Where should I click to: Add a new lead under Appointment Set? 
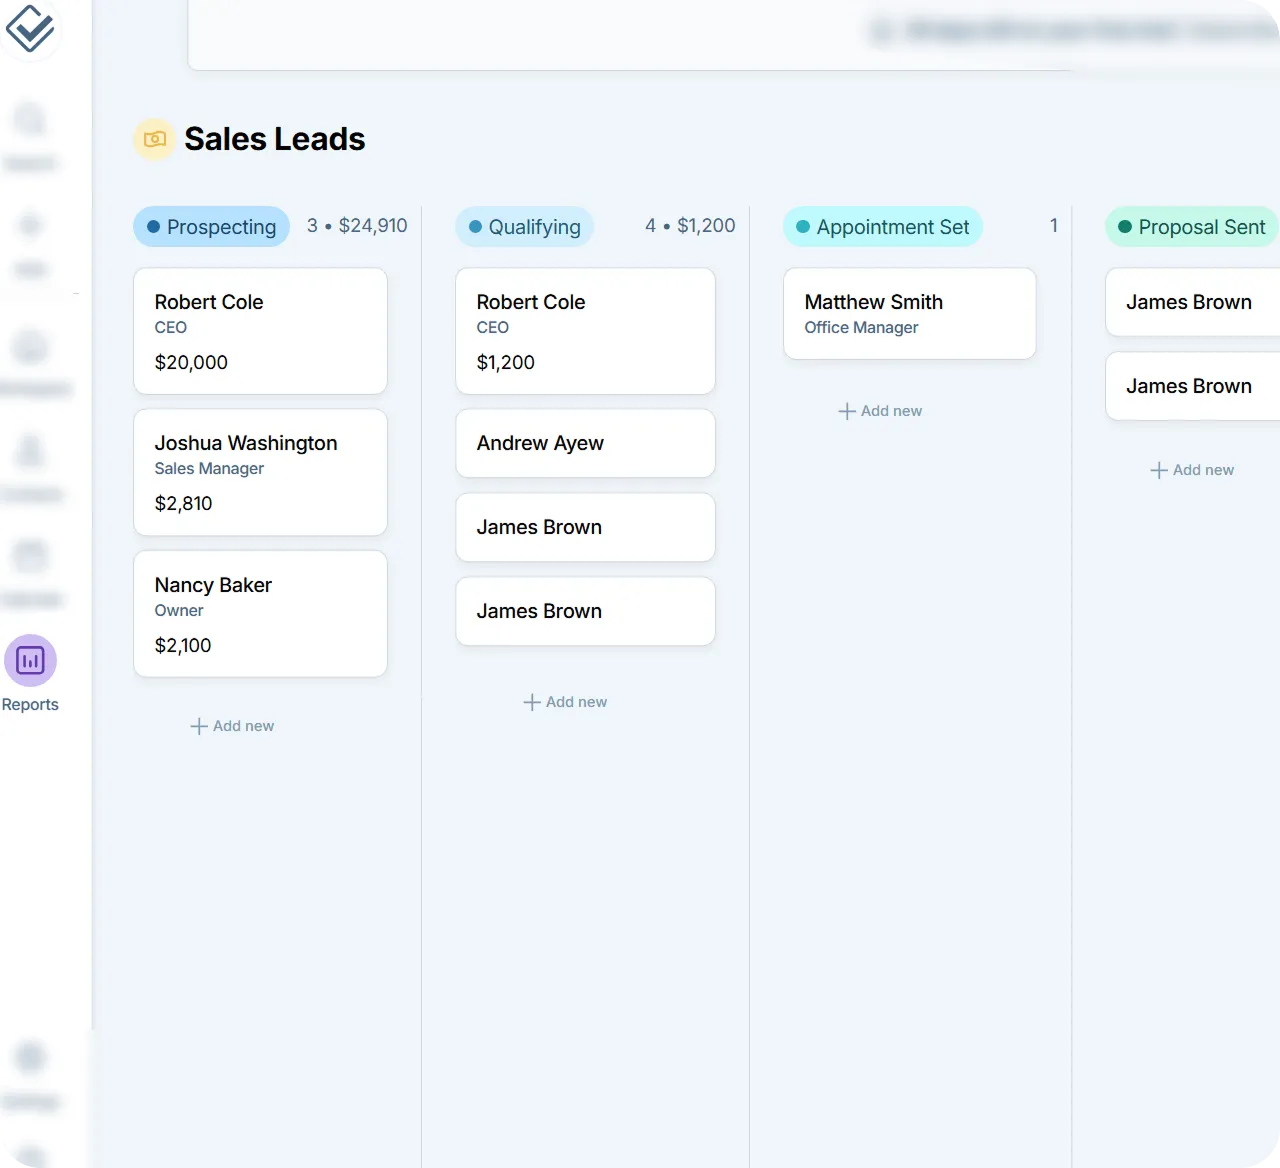880,411
